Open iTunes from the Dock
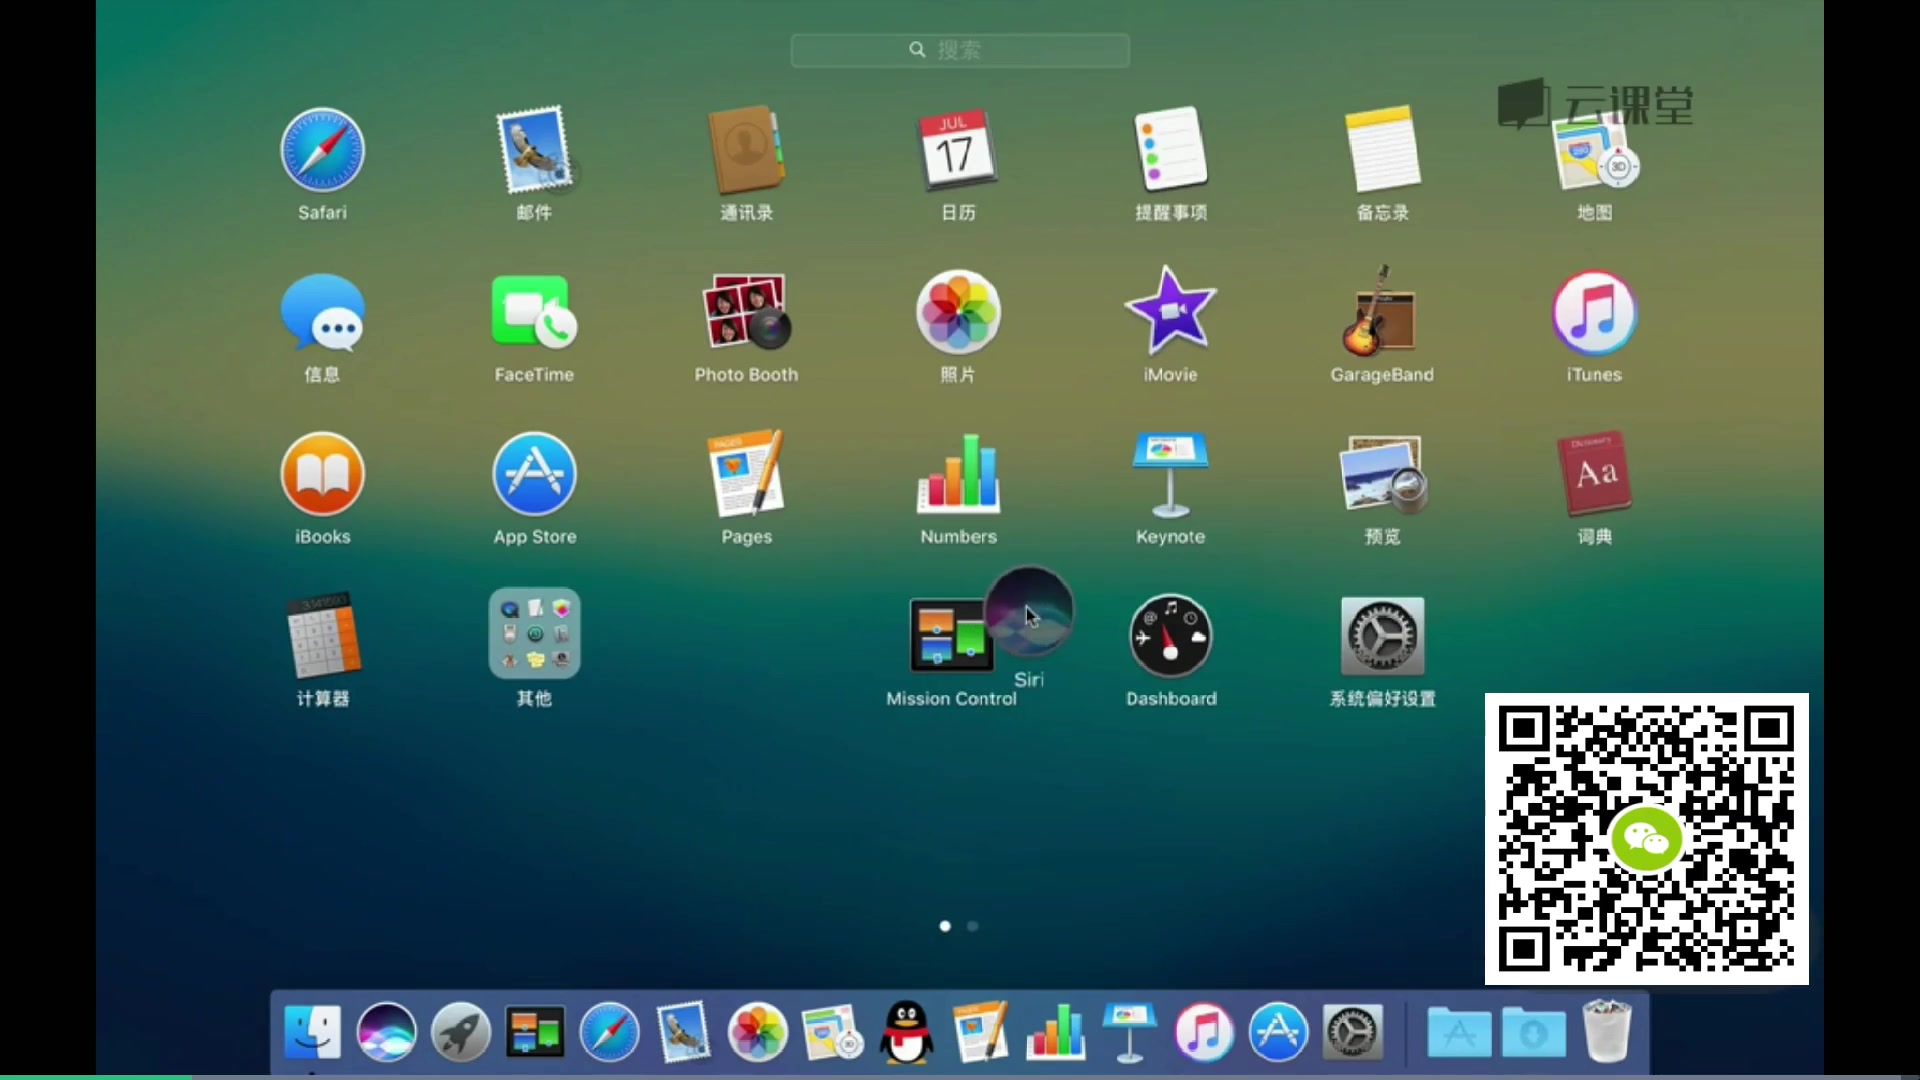The width and height of the screenshot is (1920, 1080). click(x=1204, y=1032)
